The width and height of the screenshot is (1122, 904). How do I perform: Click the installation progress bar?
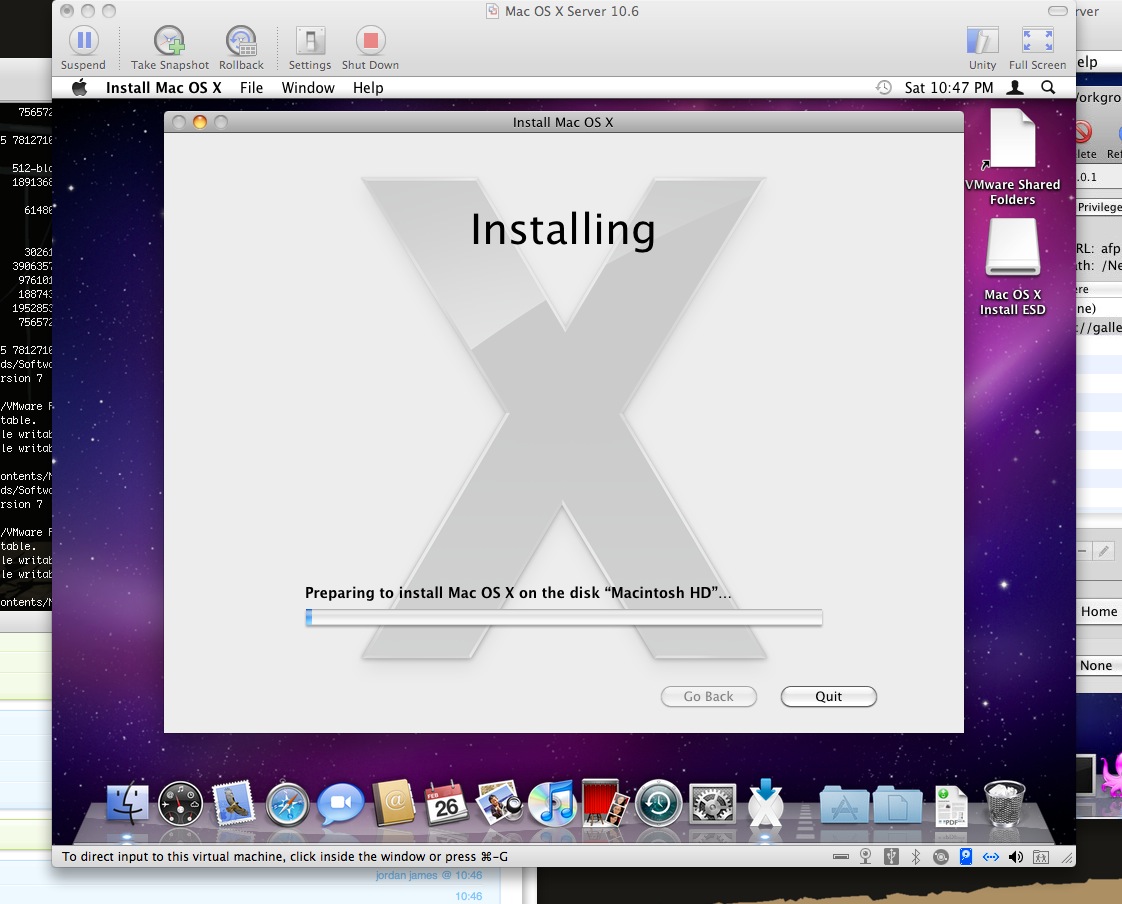pyautogui.click(x=564, y=617)
